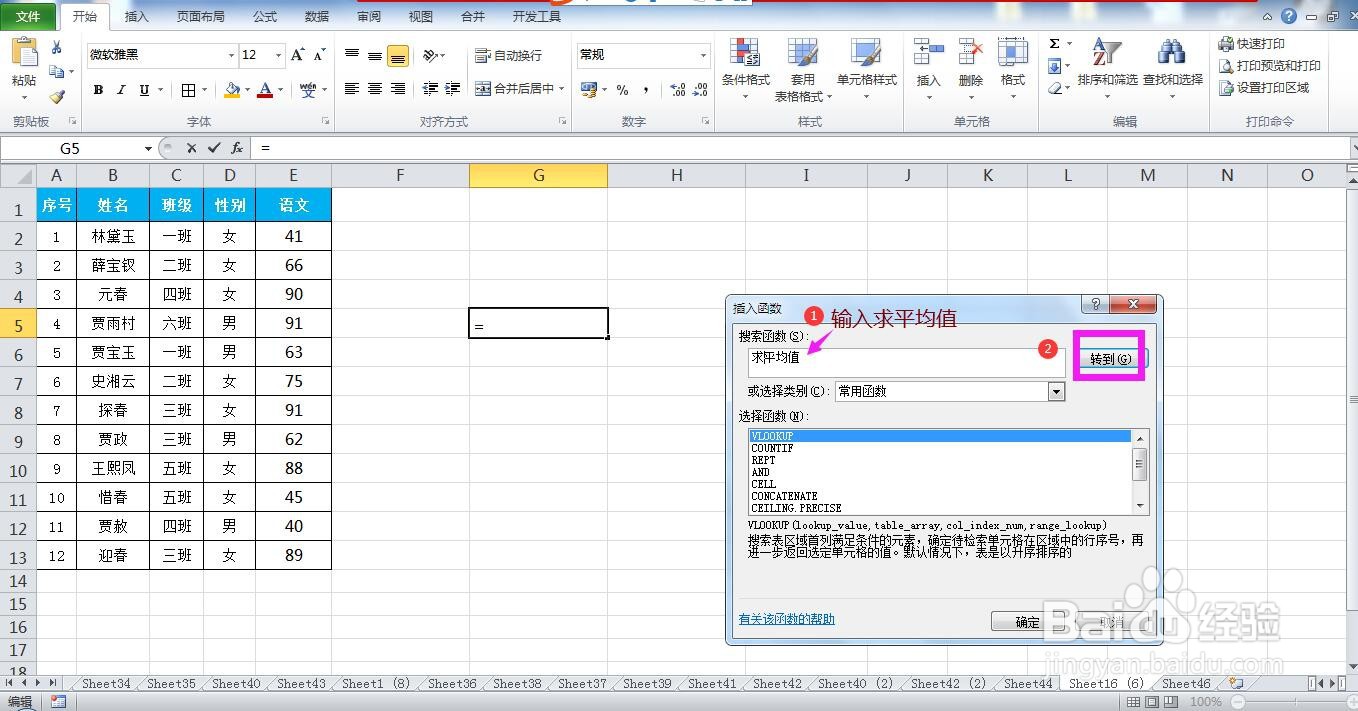Toggle middle vertical alignment

[x=375, y=55]
